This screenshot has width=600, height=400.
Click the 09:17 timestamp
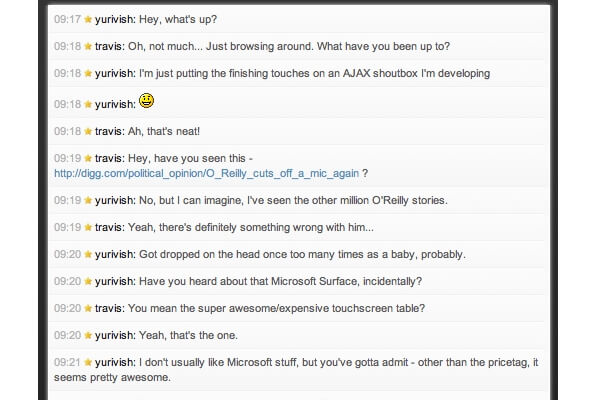click(67, 19)
